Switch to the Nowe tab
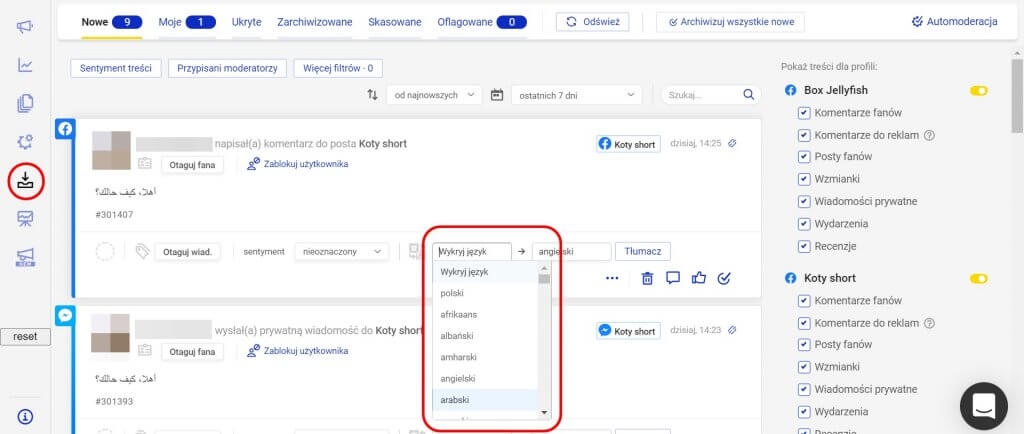Viewport: 1024px width, 434px height. click(111, 22)
